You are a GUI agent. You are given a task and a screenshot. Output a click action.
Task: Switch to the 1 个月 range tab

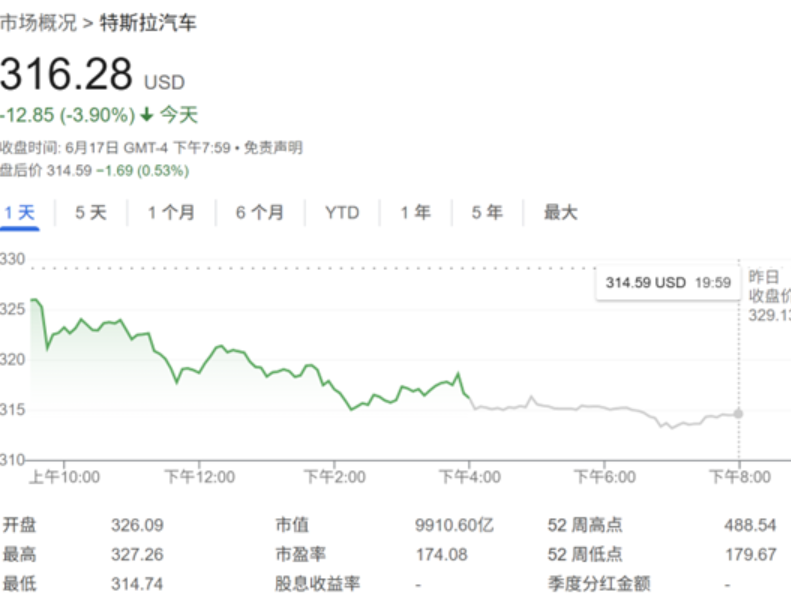[x=171, y=212]
